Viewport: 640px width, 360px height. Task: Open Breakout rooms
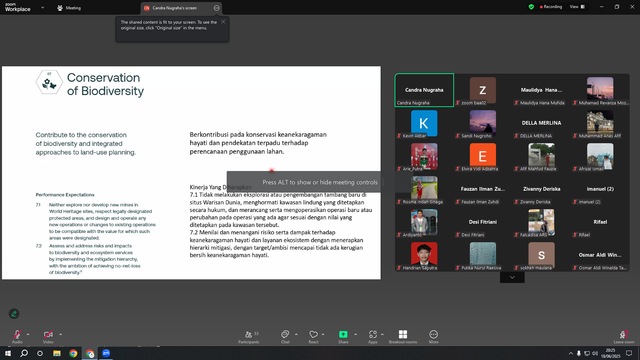403,337
